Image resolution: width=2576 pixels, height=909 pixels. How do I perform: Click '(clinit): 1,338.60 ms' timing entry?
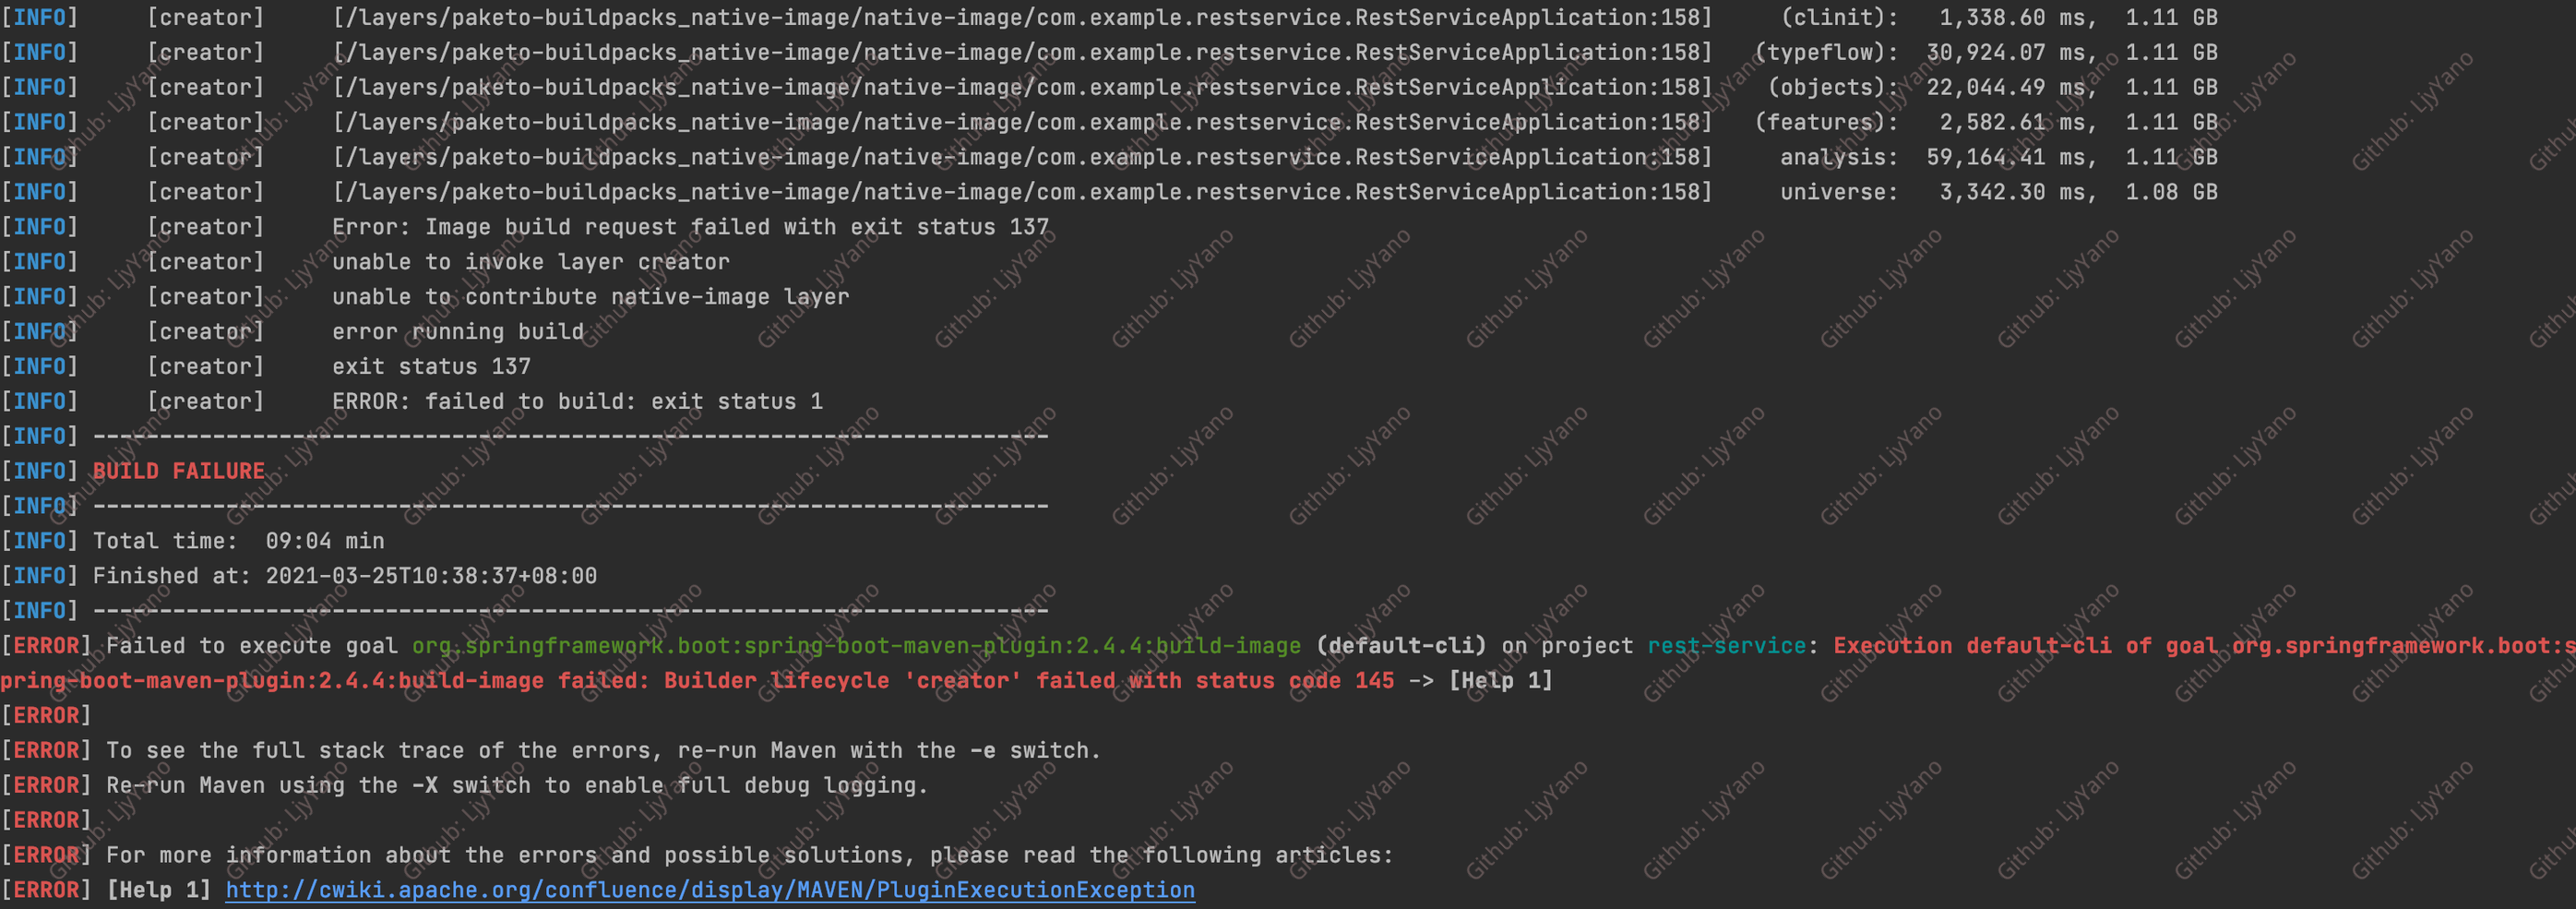pos(1939,17)
